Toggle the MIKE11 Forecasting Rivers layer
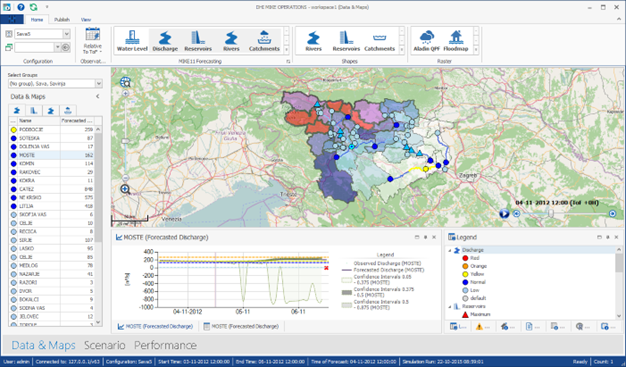Viewport: 626px width, 367px height. pos(231,41)
